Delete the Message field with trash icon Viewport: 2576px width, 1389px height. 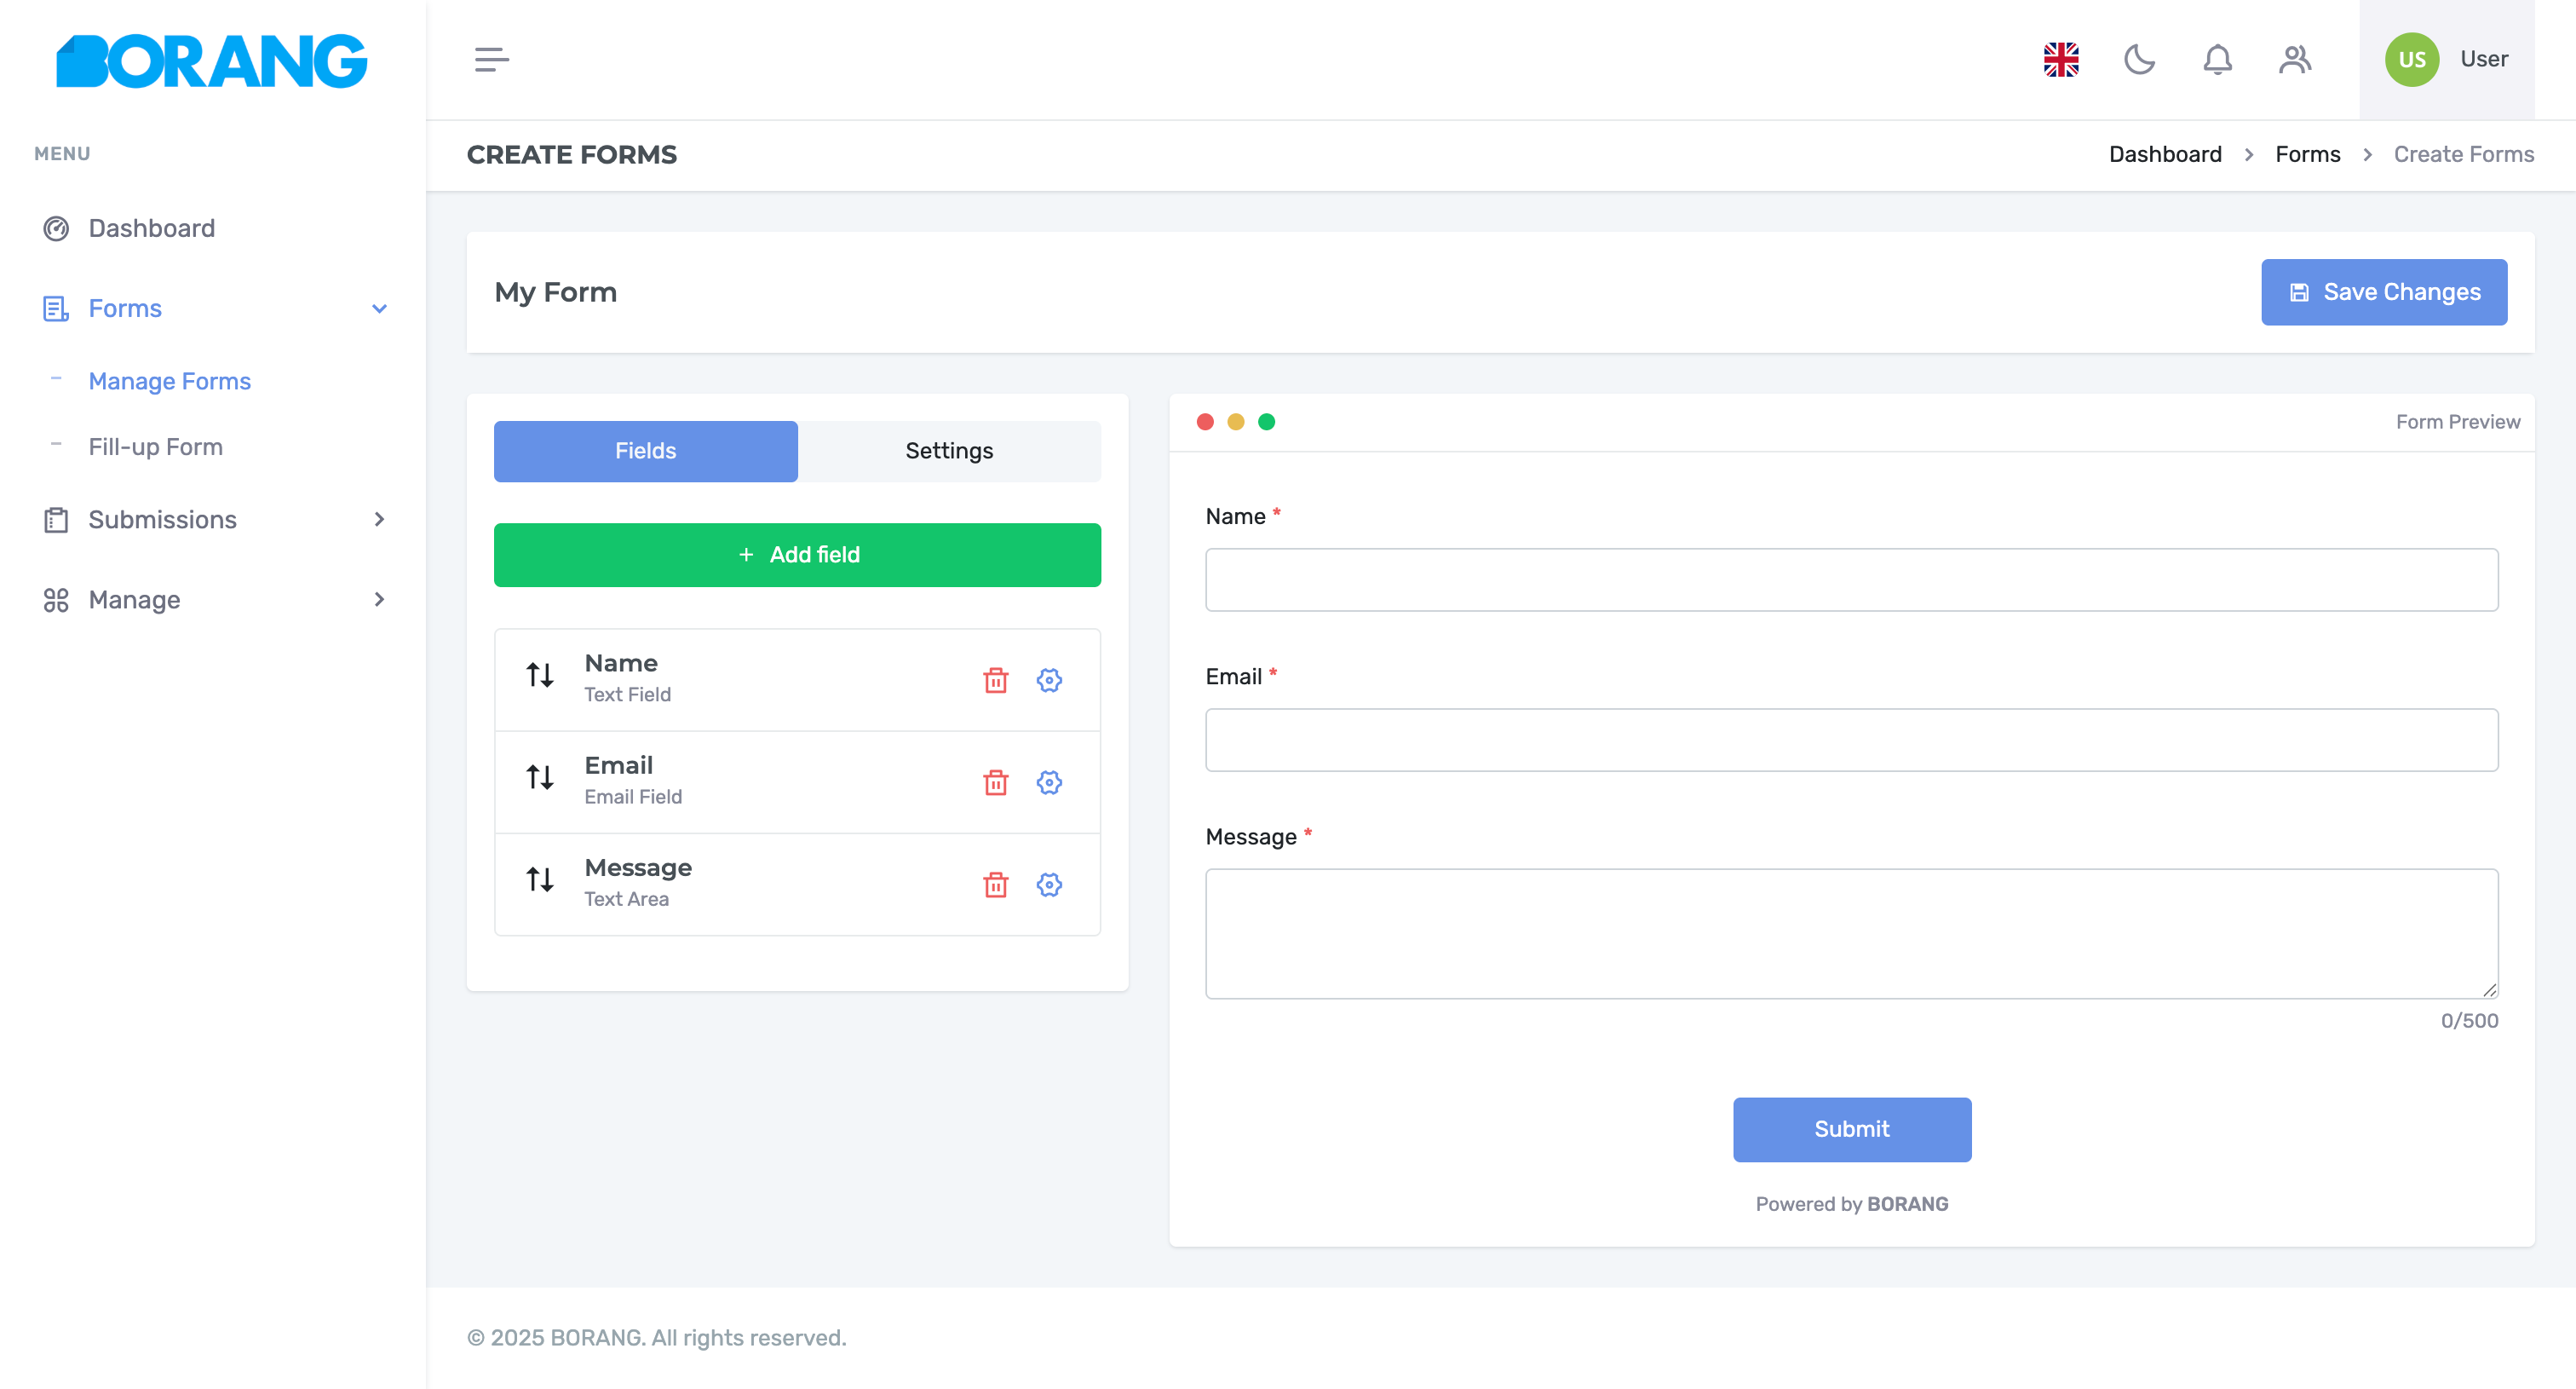pyautogui.click(x=996, y=885)
